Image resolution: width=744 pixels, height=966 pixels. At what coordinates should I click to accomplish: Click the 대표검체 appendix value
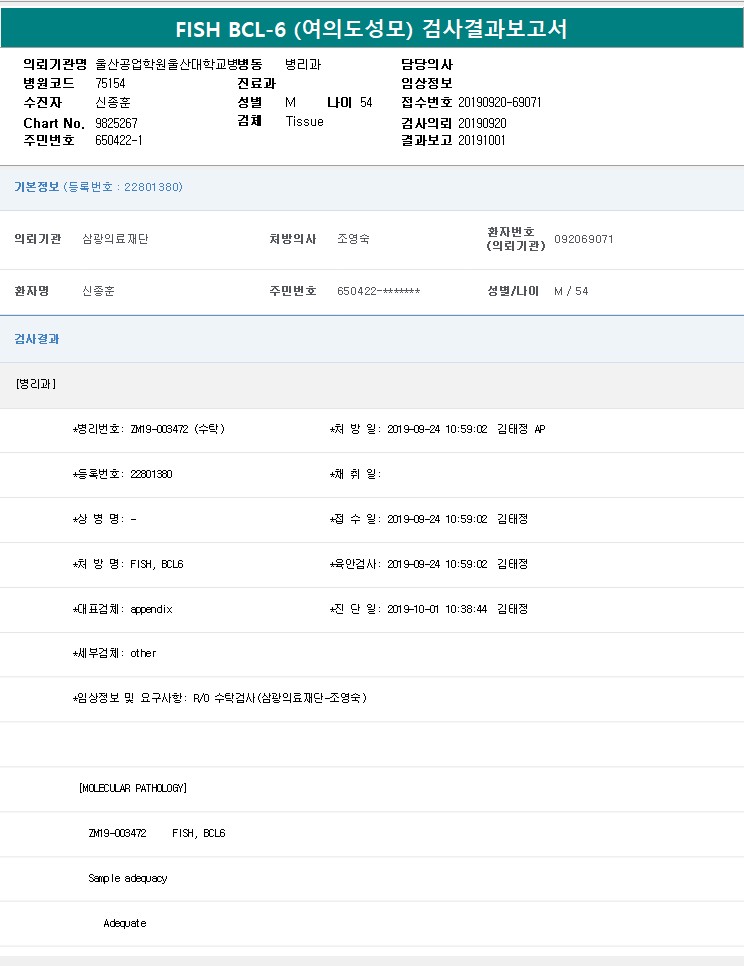coord(151,609)
